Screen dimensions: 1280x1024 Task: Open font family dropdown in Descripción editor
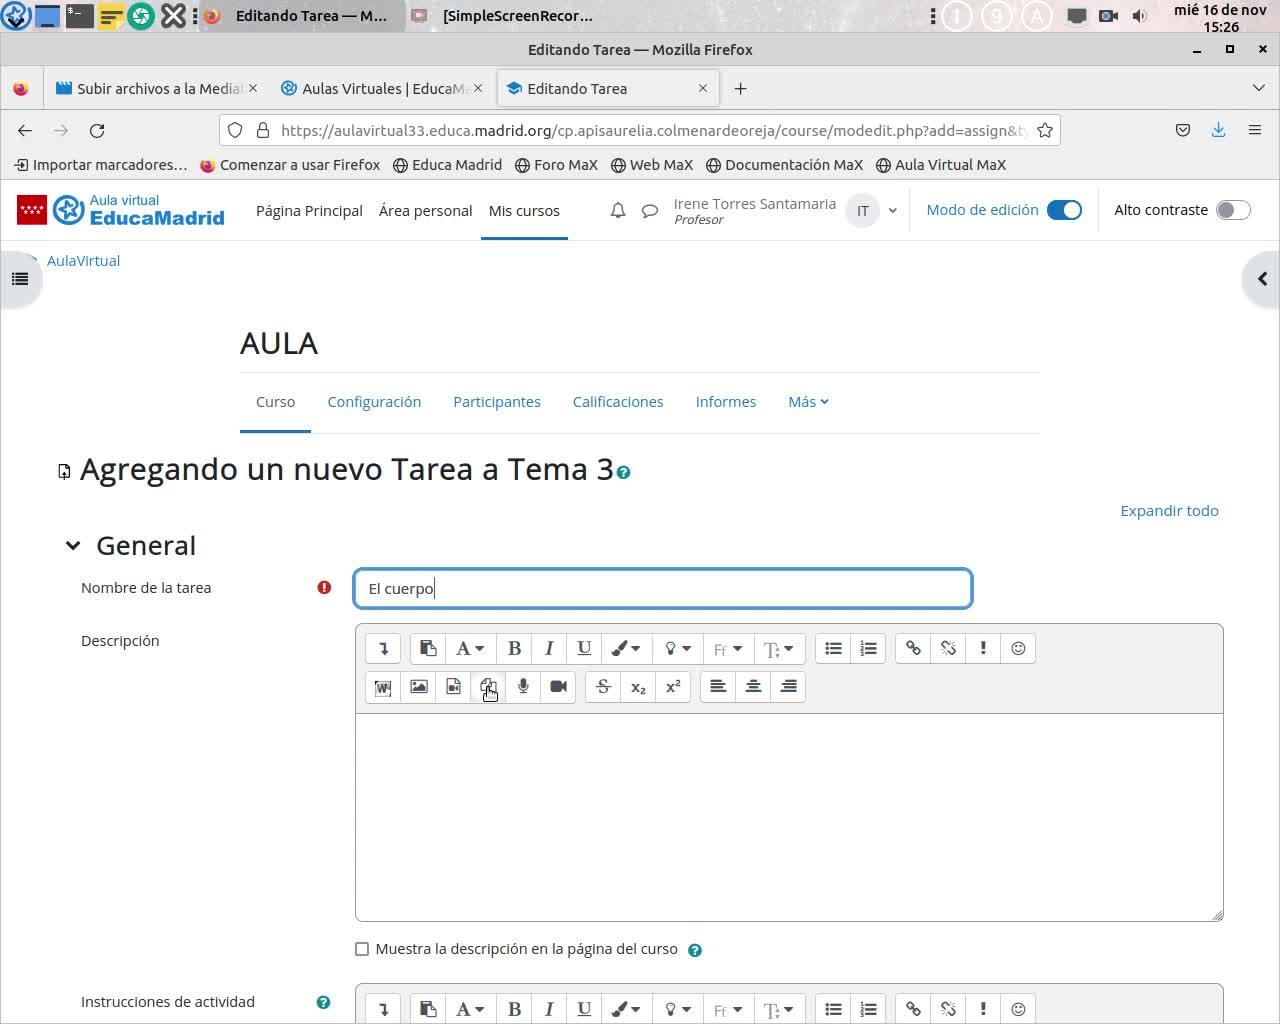(x=727, y=648)
